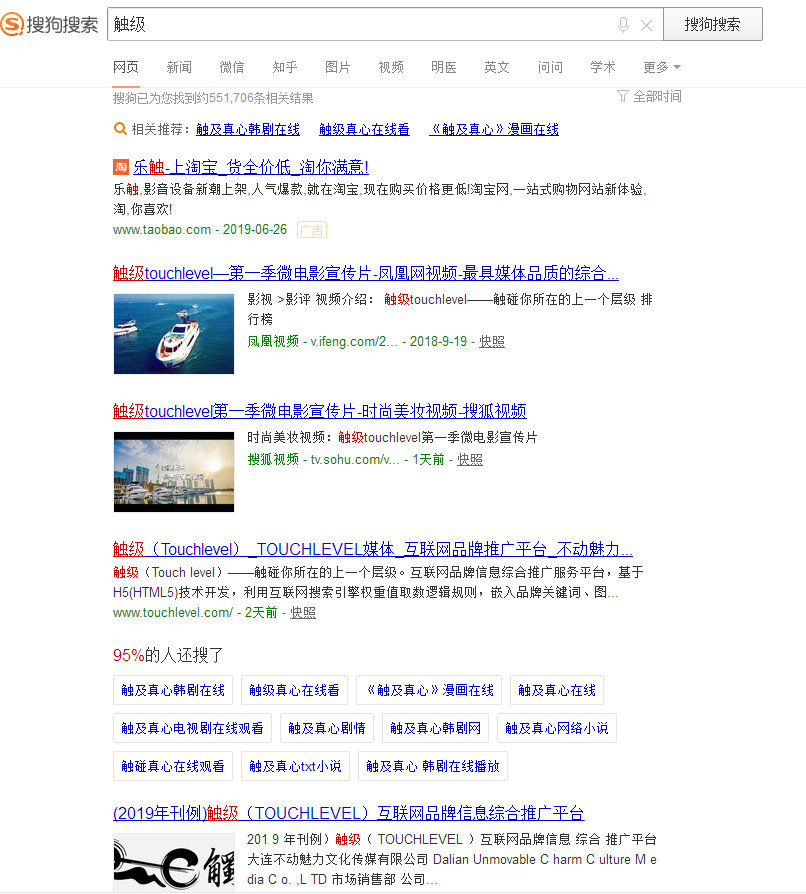Image resolution: width=806 pixels, height=894 pixels.
Task: Click the related search 触碰真心在线观看
Action: coord(173,766)
